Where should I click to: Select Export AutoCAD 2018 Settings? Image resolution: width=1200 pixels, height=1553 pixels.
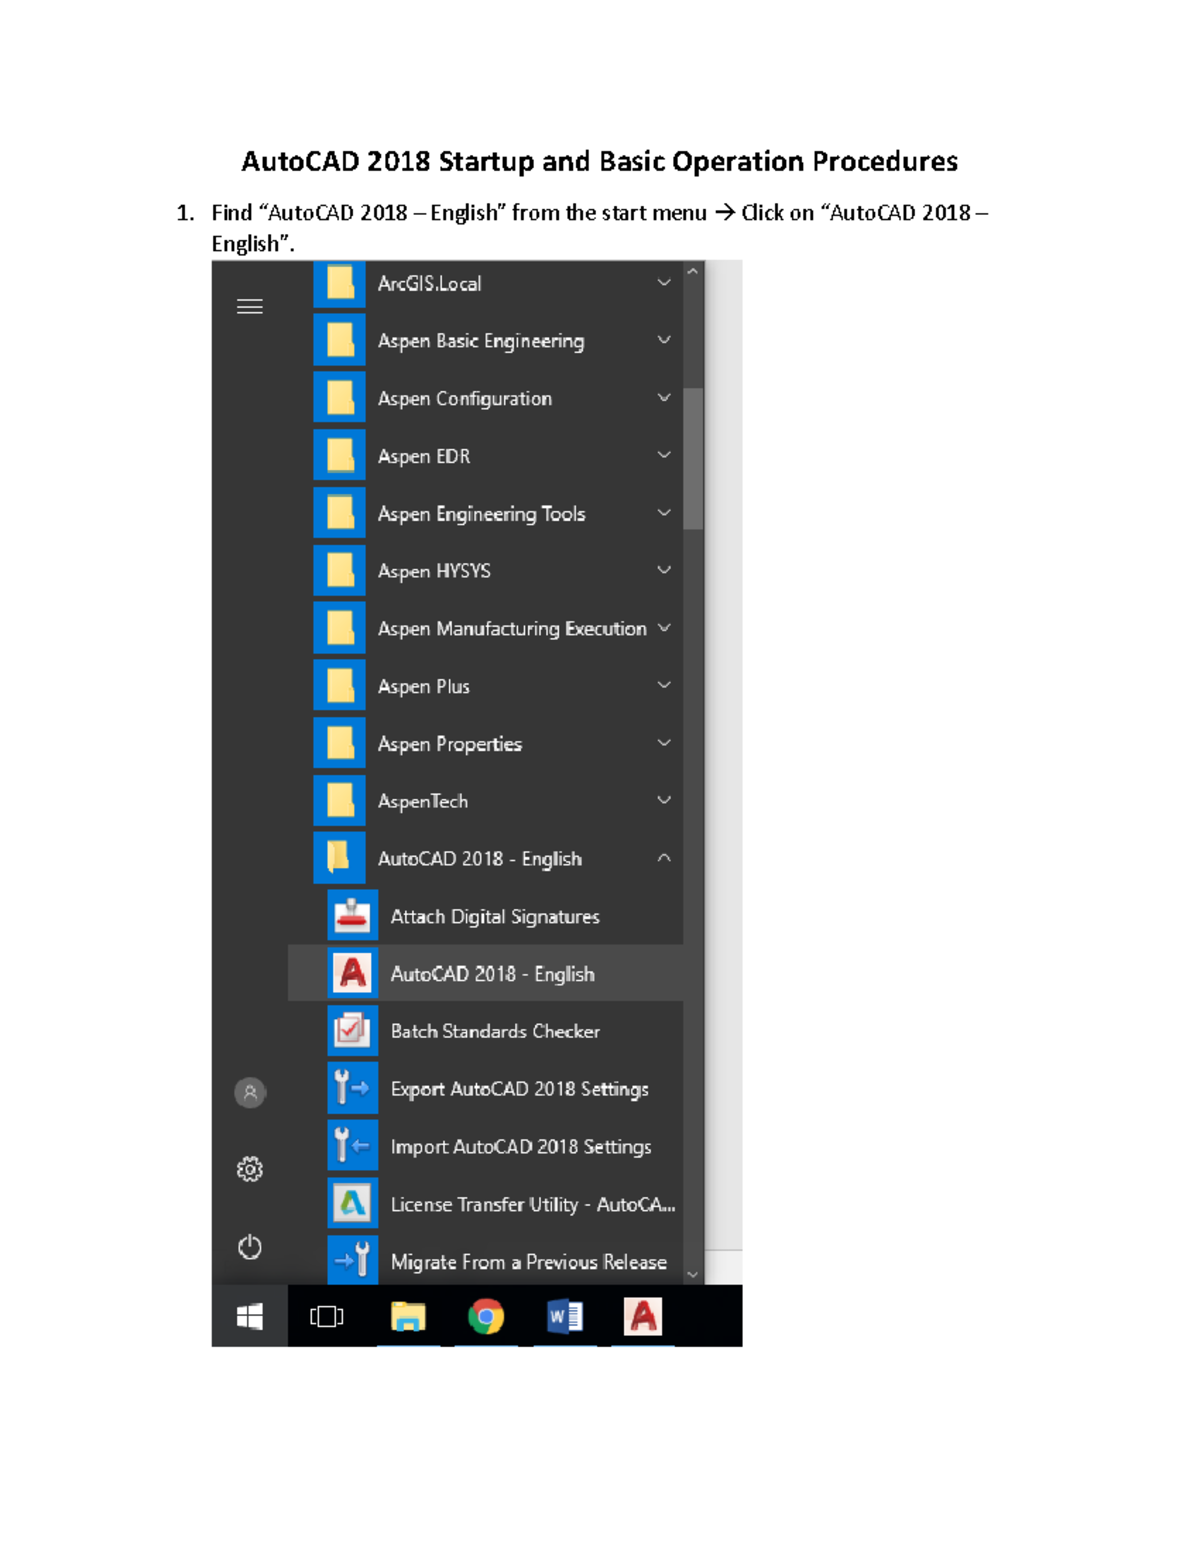(x=518, y=1089)
